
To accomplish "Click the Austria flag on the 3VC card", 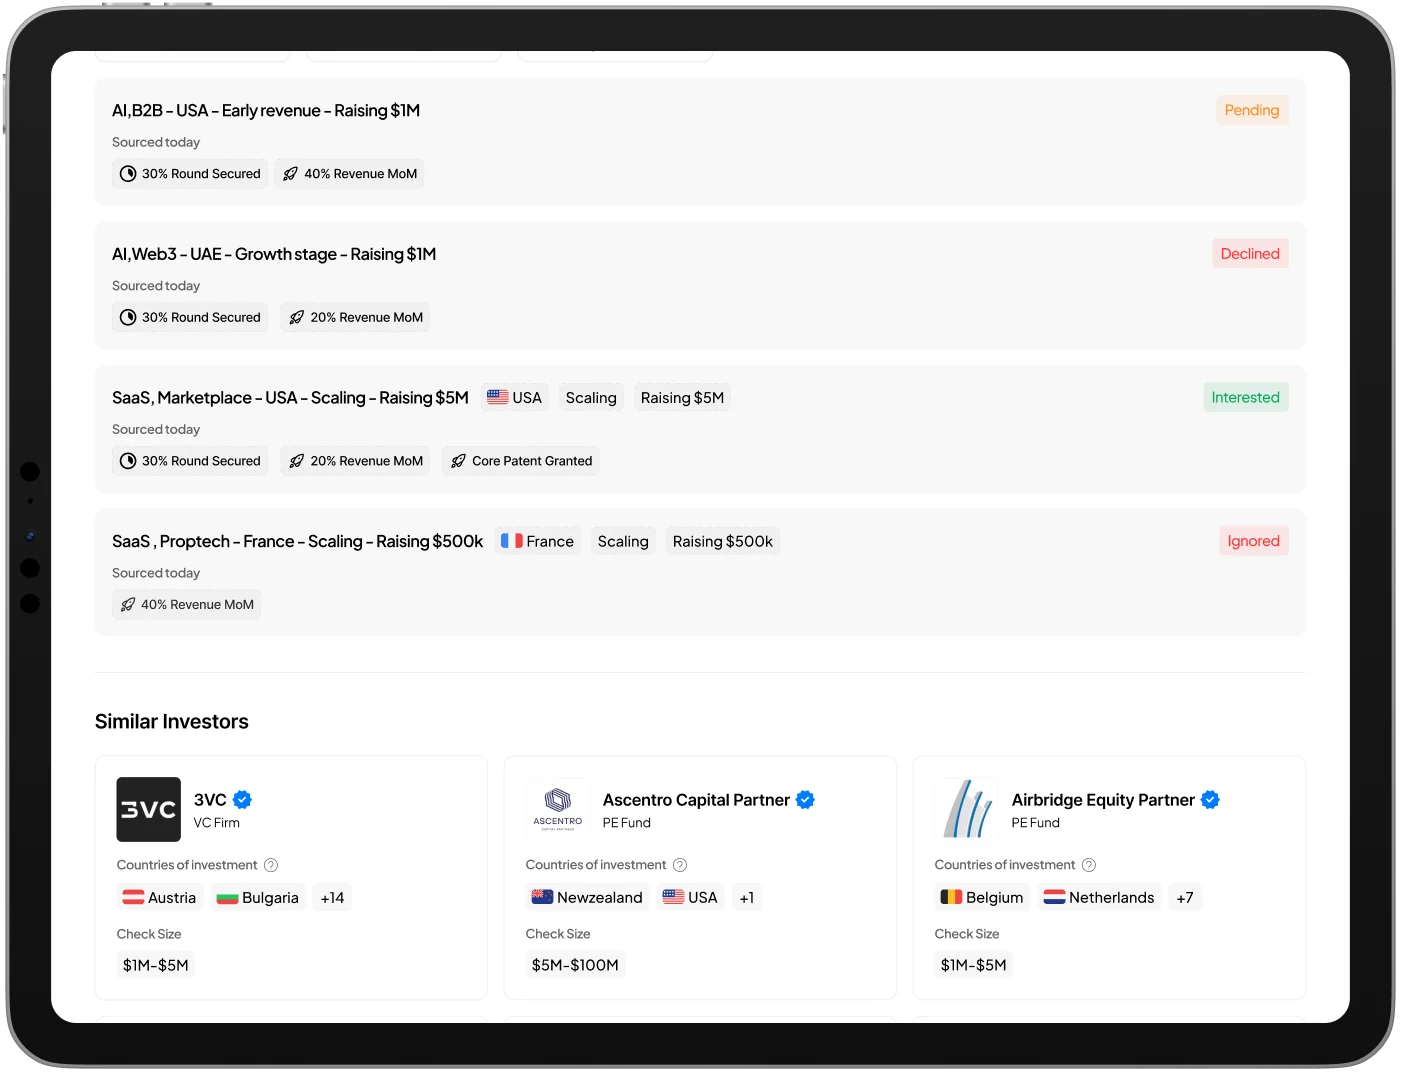I will click(133, 898).
